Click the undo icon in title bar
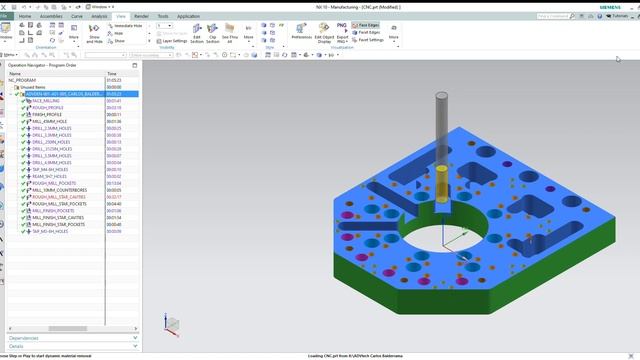 tap(24, 7)
